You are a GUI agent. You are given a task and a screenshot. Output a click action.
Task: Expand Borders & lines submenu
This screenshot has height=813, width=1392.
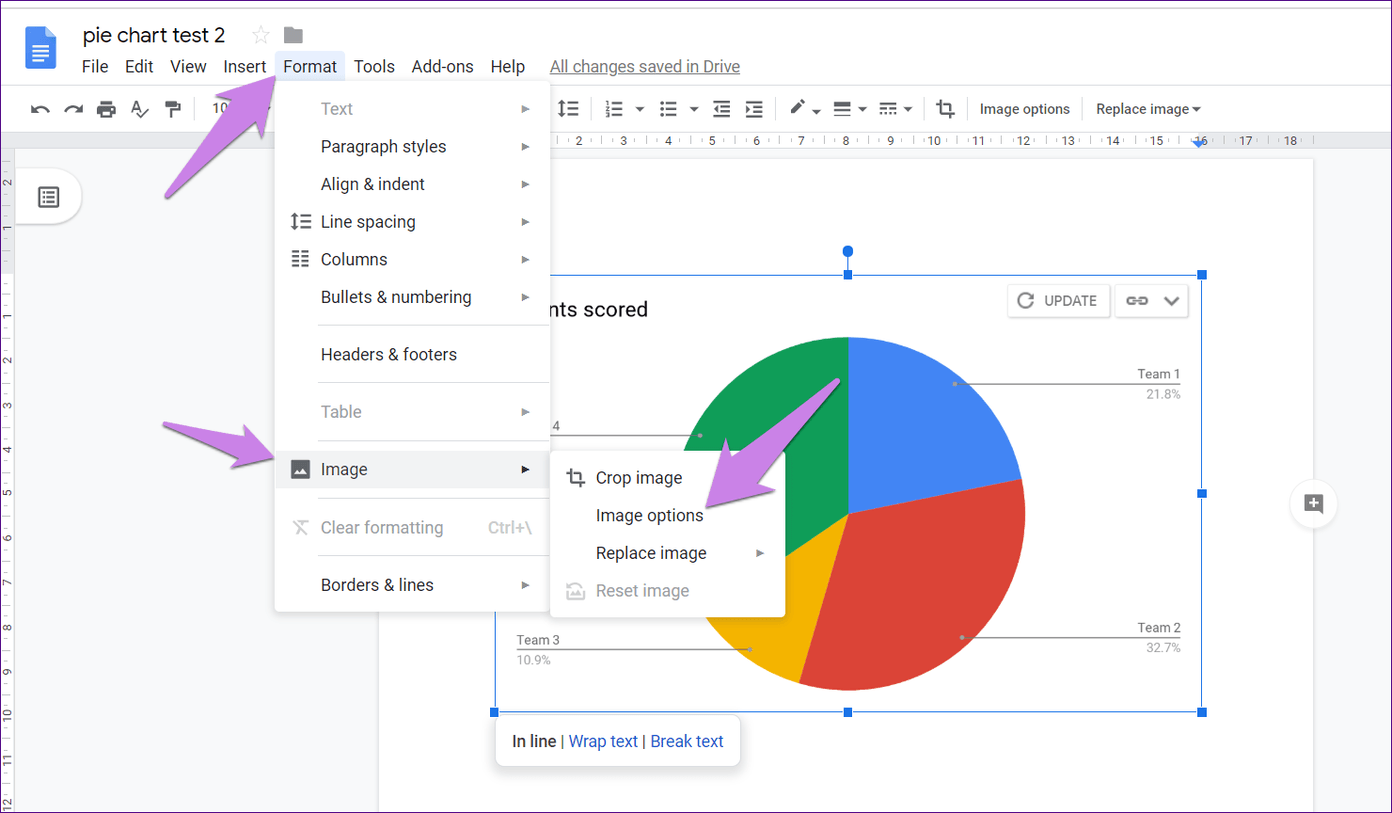pos(412,585)
